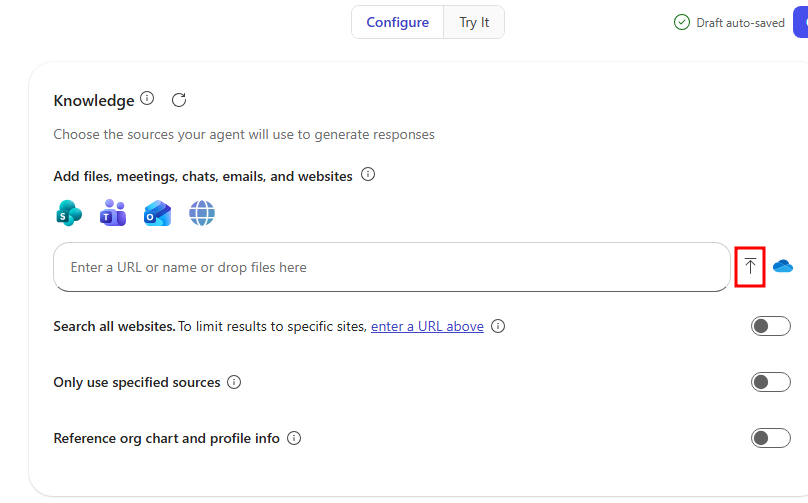
Task: Open info for Reference org chart
Action: (294, 438)
